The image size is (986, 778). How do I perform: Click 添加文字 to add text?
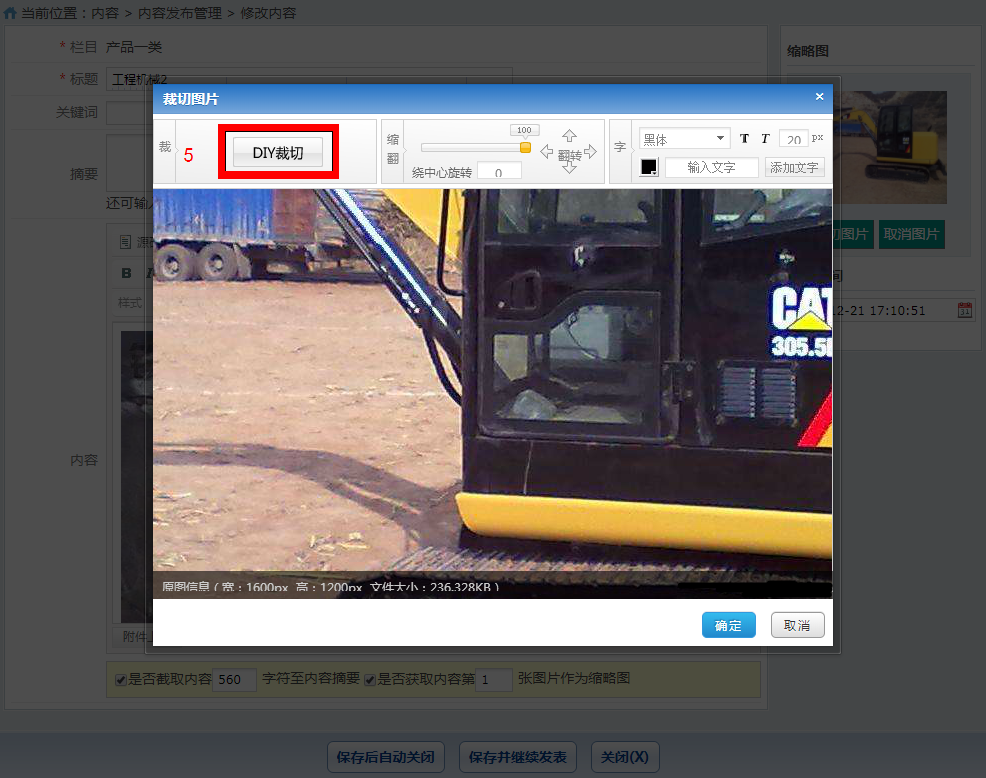pos(794,167)
